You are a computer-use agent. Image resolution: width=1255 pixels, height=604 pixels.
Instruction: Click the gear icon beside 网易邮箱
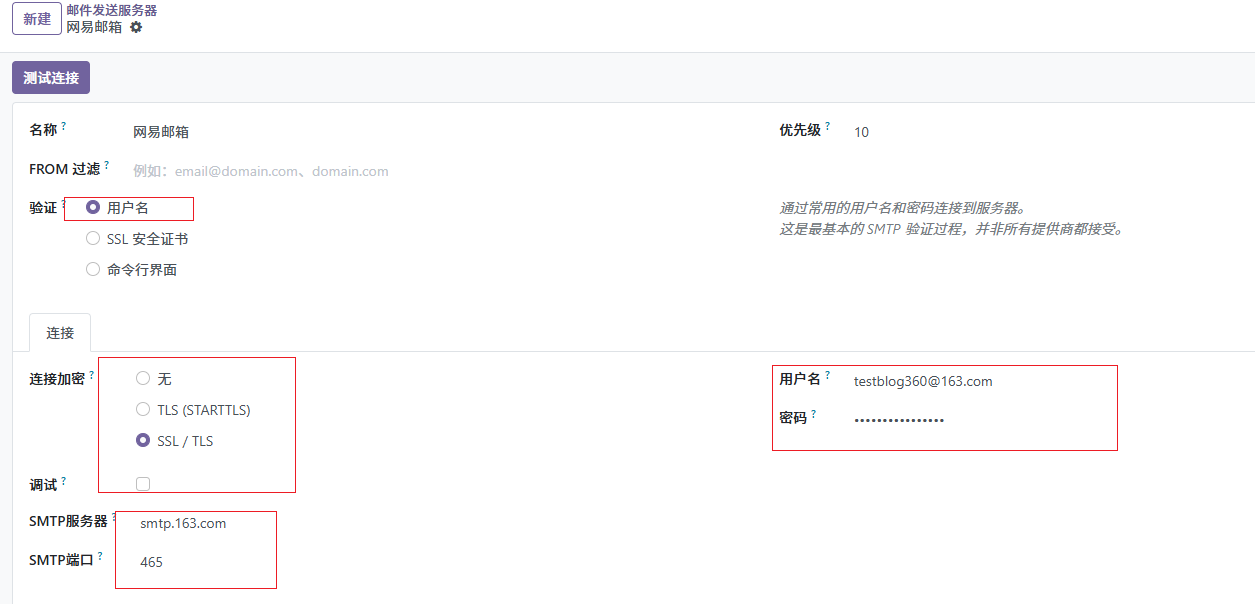136,27
